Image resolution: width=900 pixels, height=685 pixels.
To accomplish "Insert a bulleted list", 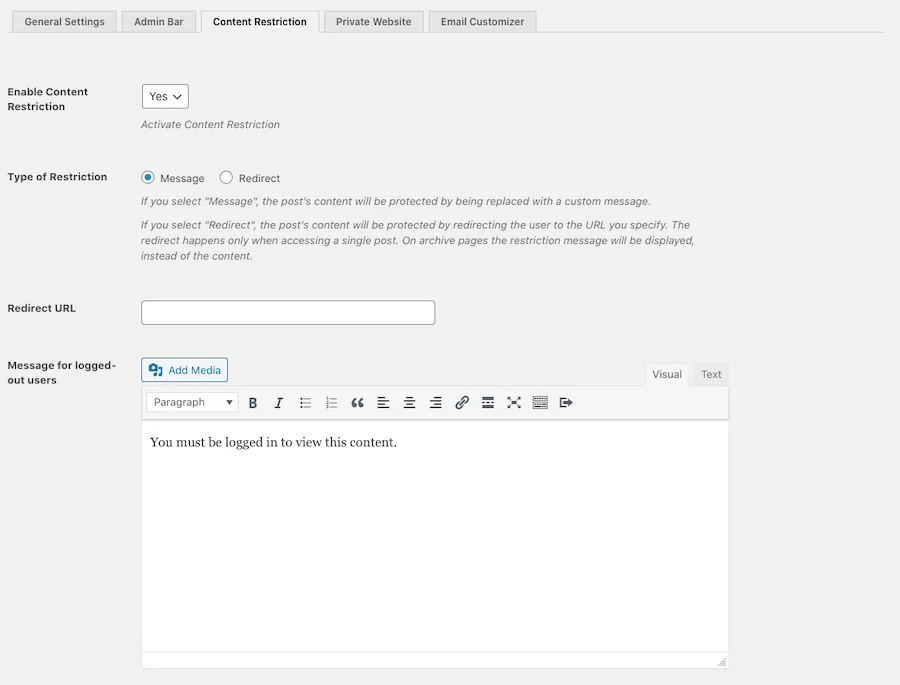I will point(305,403).
